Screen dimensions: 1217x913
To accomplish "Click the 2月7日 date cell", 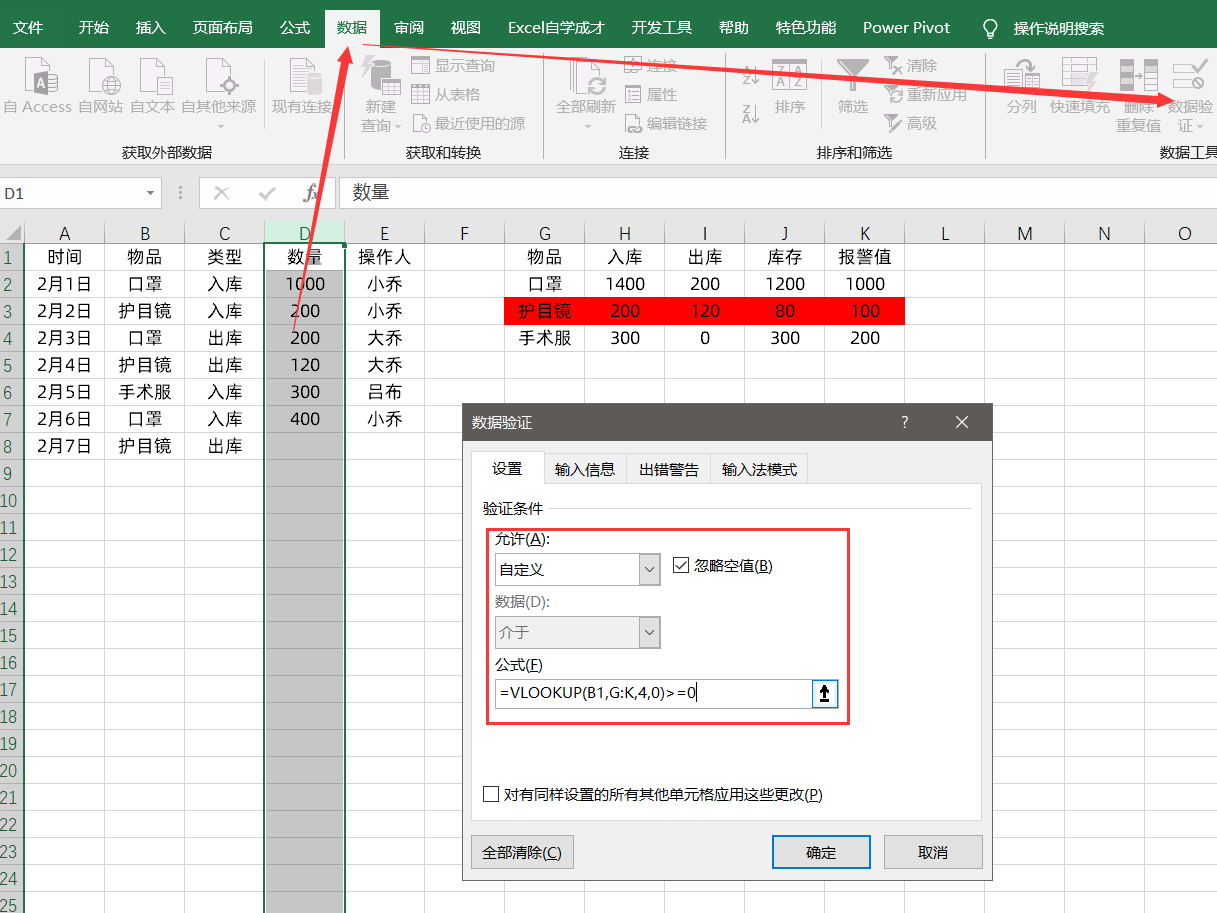I will pyautogui.click(x=64, y=446).
